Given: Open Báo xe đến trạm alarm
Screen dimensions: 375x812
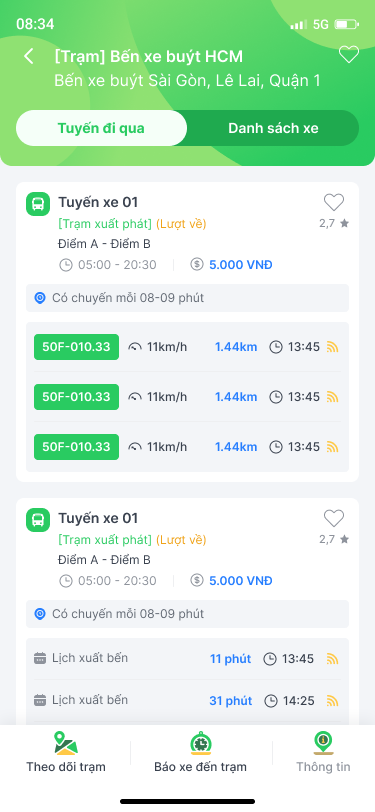Looking at the screenshot, I should click(200, 752).
